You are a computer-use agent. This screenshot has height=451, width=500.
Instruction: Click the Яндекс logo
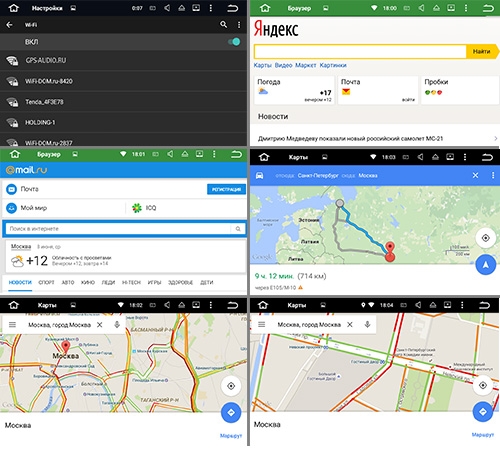[x=276, y=29]
